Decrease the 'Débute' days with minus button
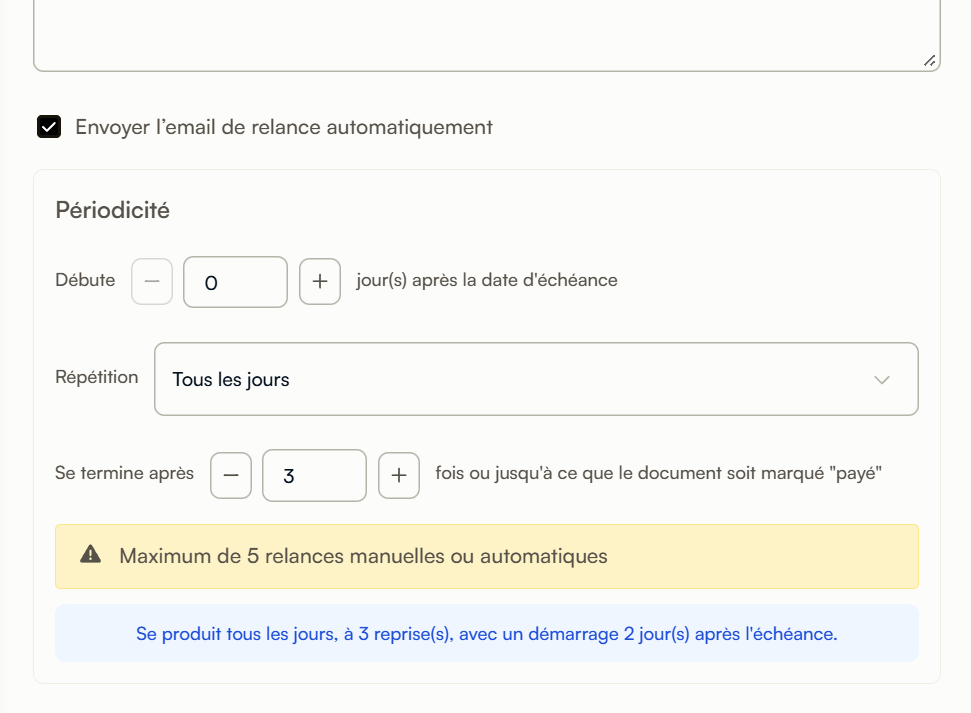 click(152, 281)
